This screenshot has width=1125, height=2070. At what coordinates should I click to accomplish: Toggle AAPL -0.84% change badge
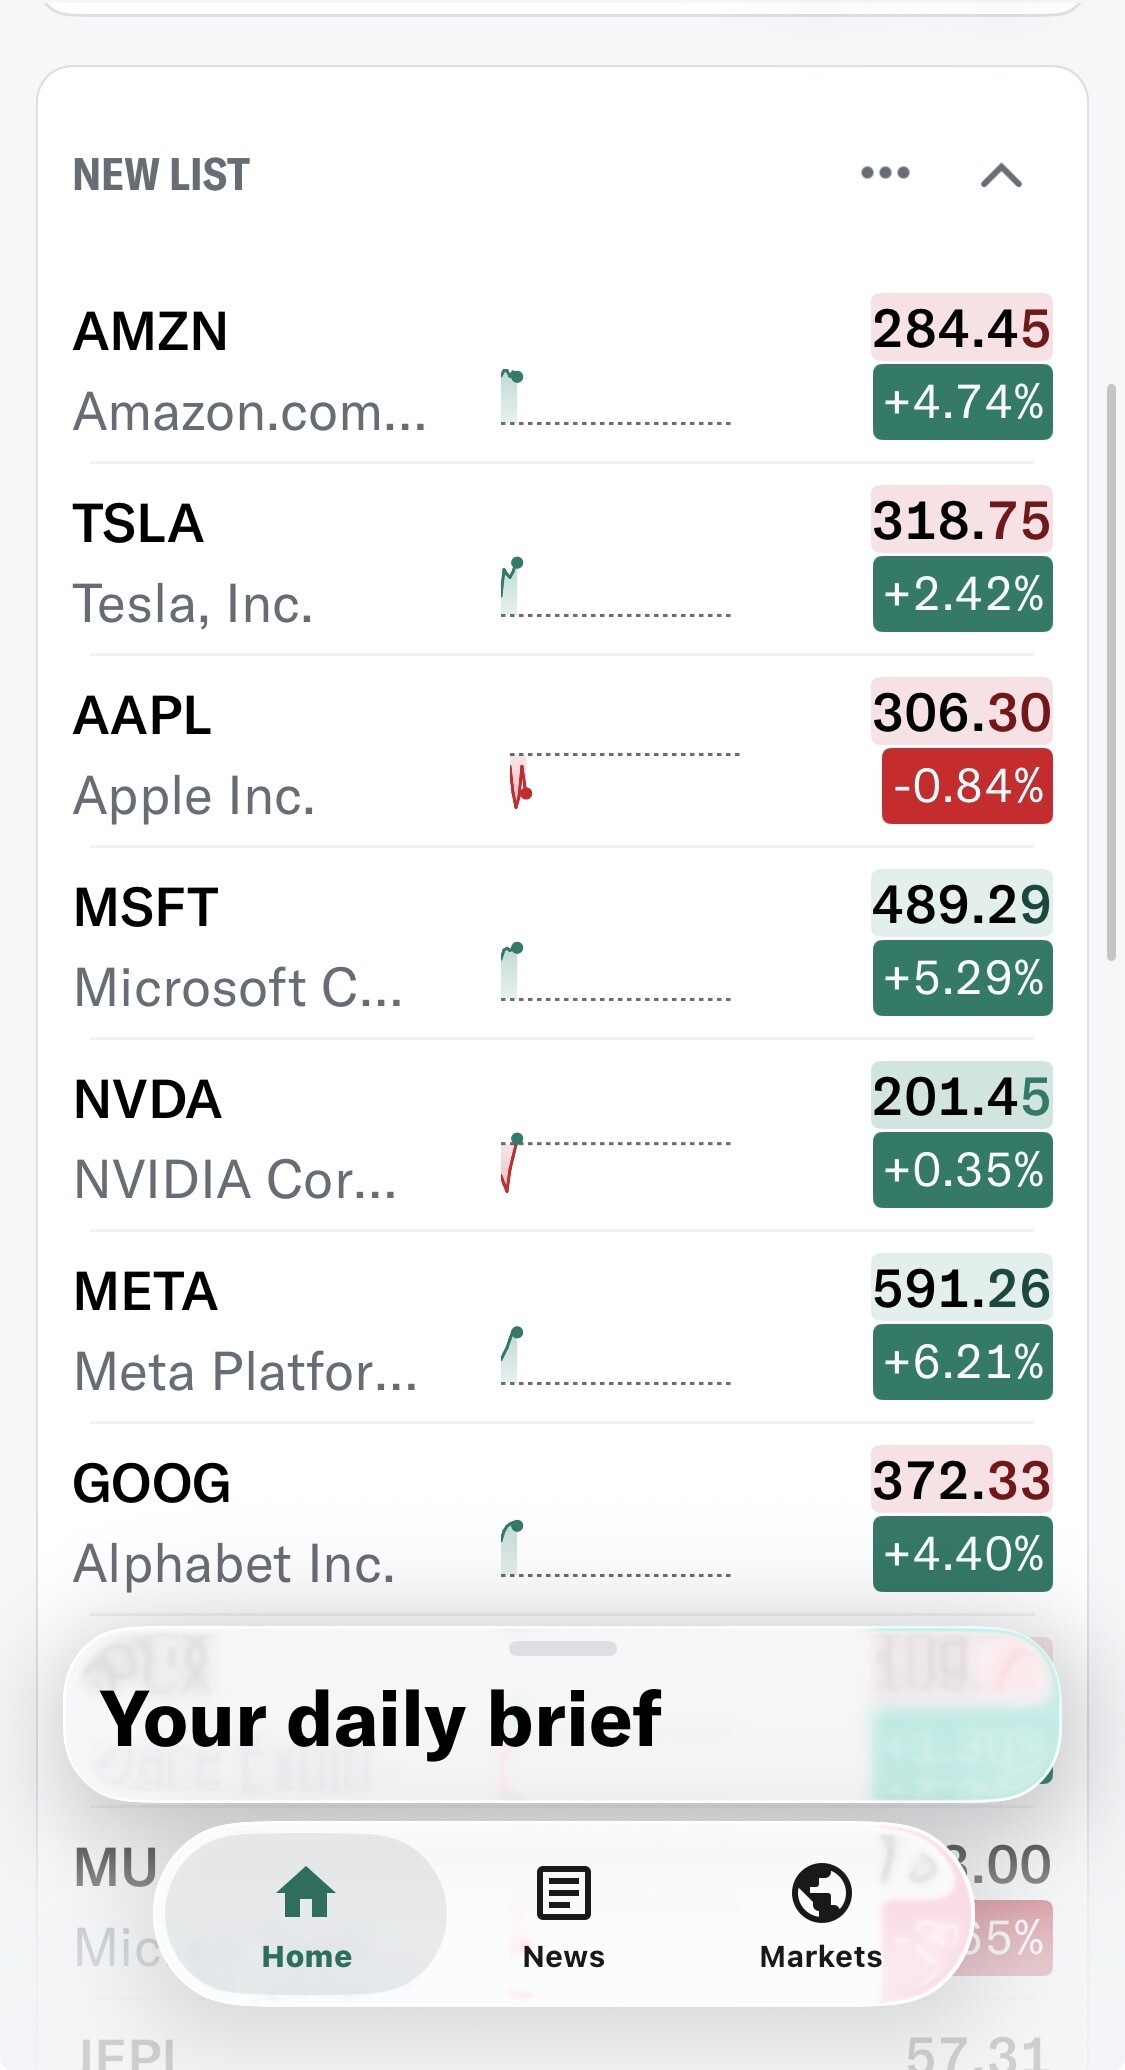coord(967,786)
